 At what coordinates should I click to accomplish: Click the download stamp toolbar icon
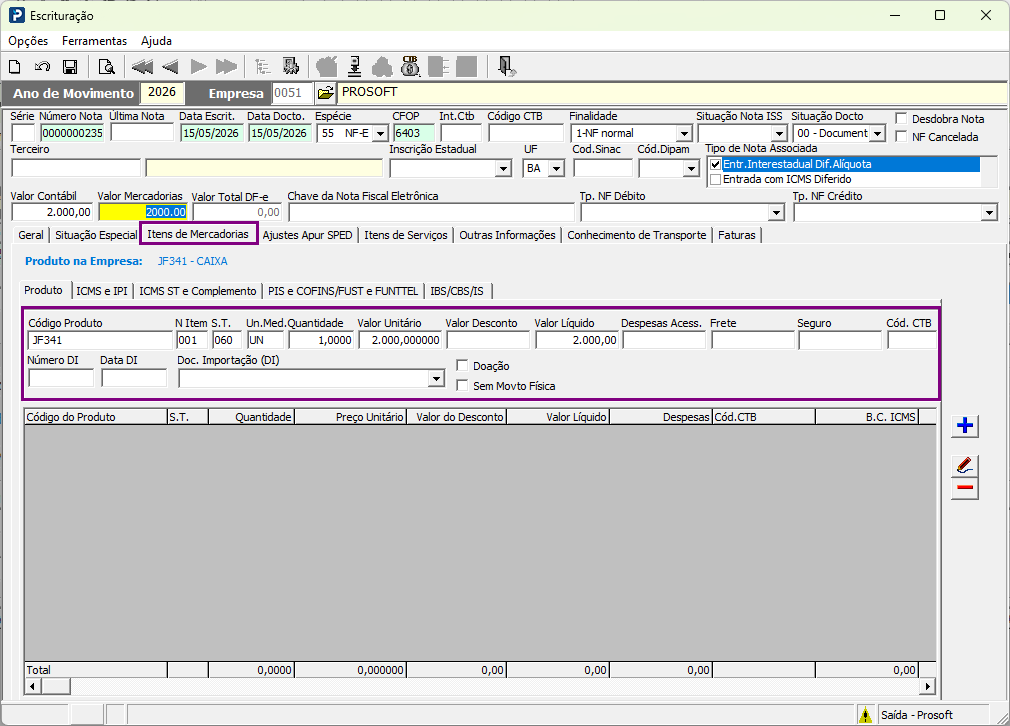click(355, 67)
